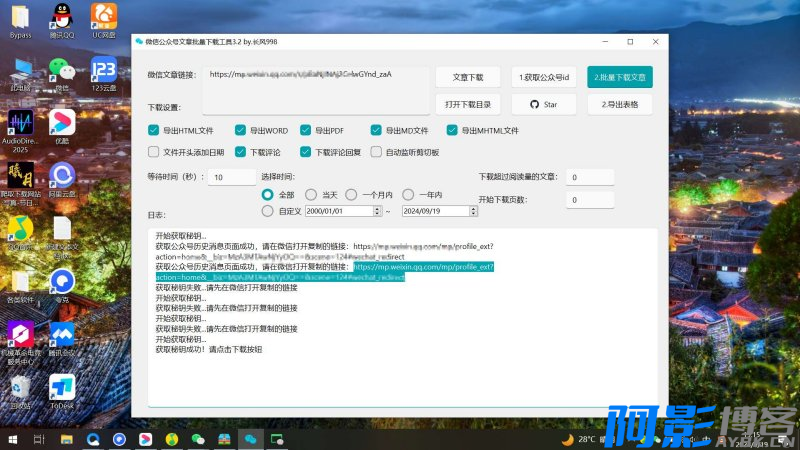The height and width of the screenshot is (450, 800).
Task: Launch the AudioDirector 2025 desktop shortcut
Action: 20,131
